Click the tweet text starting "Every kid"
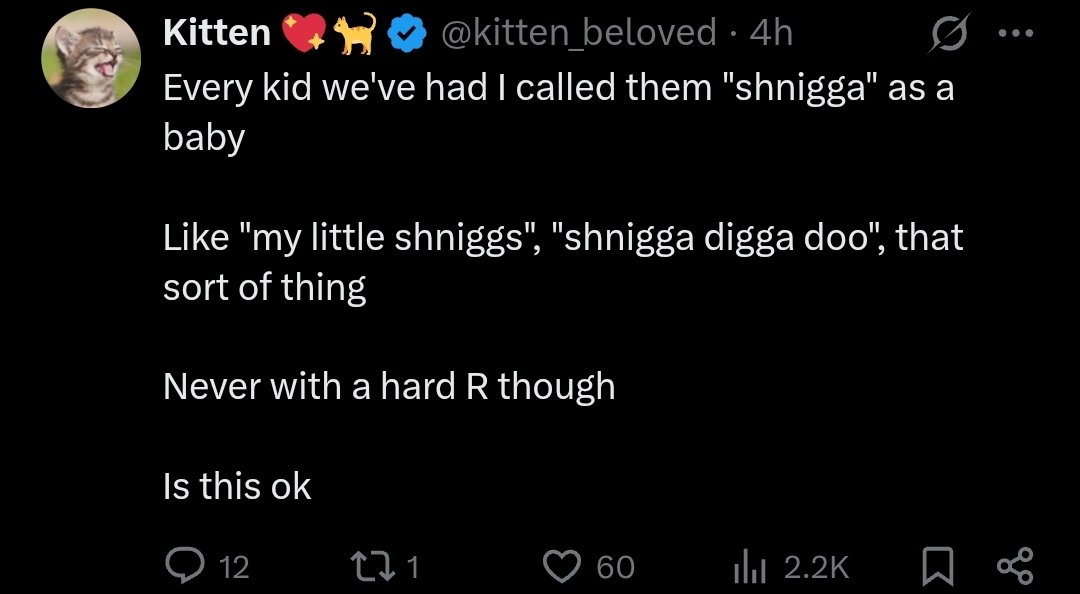1080x594 pixels. pos(558,88)
